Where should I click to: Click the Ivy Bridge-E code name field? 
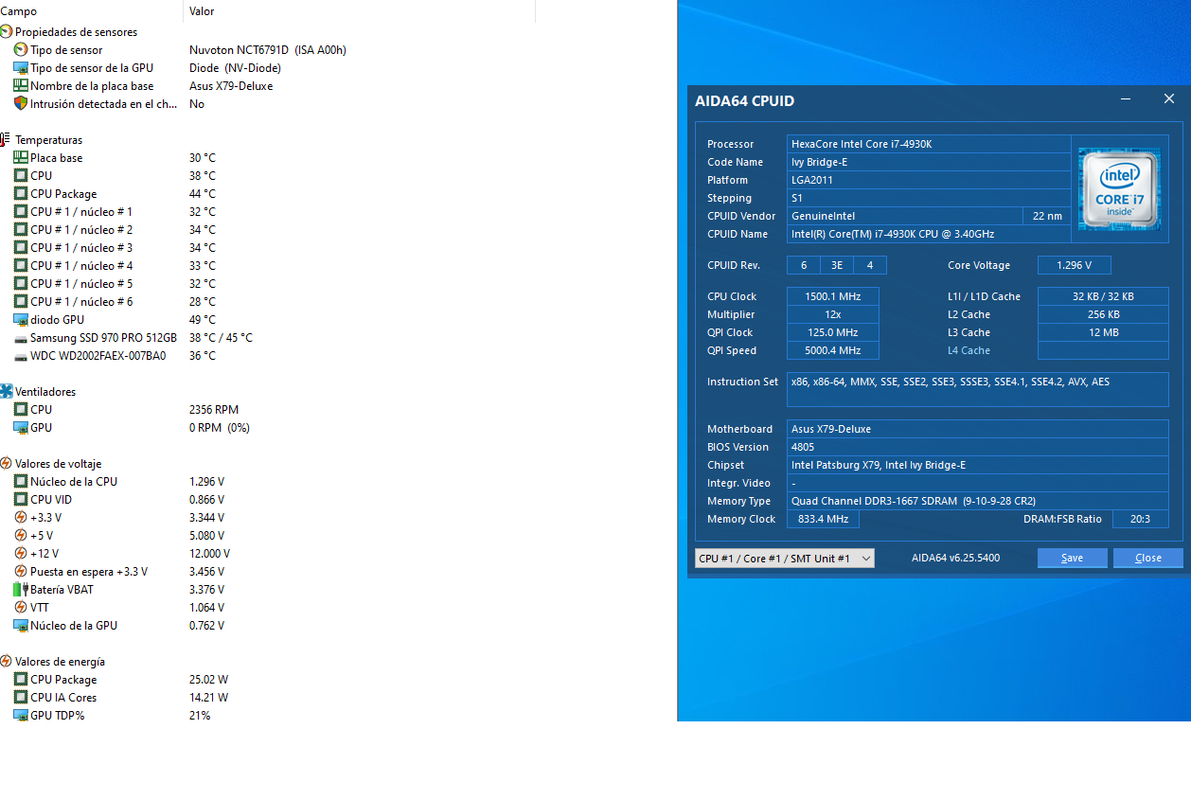(929, 162)
